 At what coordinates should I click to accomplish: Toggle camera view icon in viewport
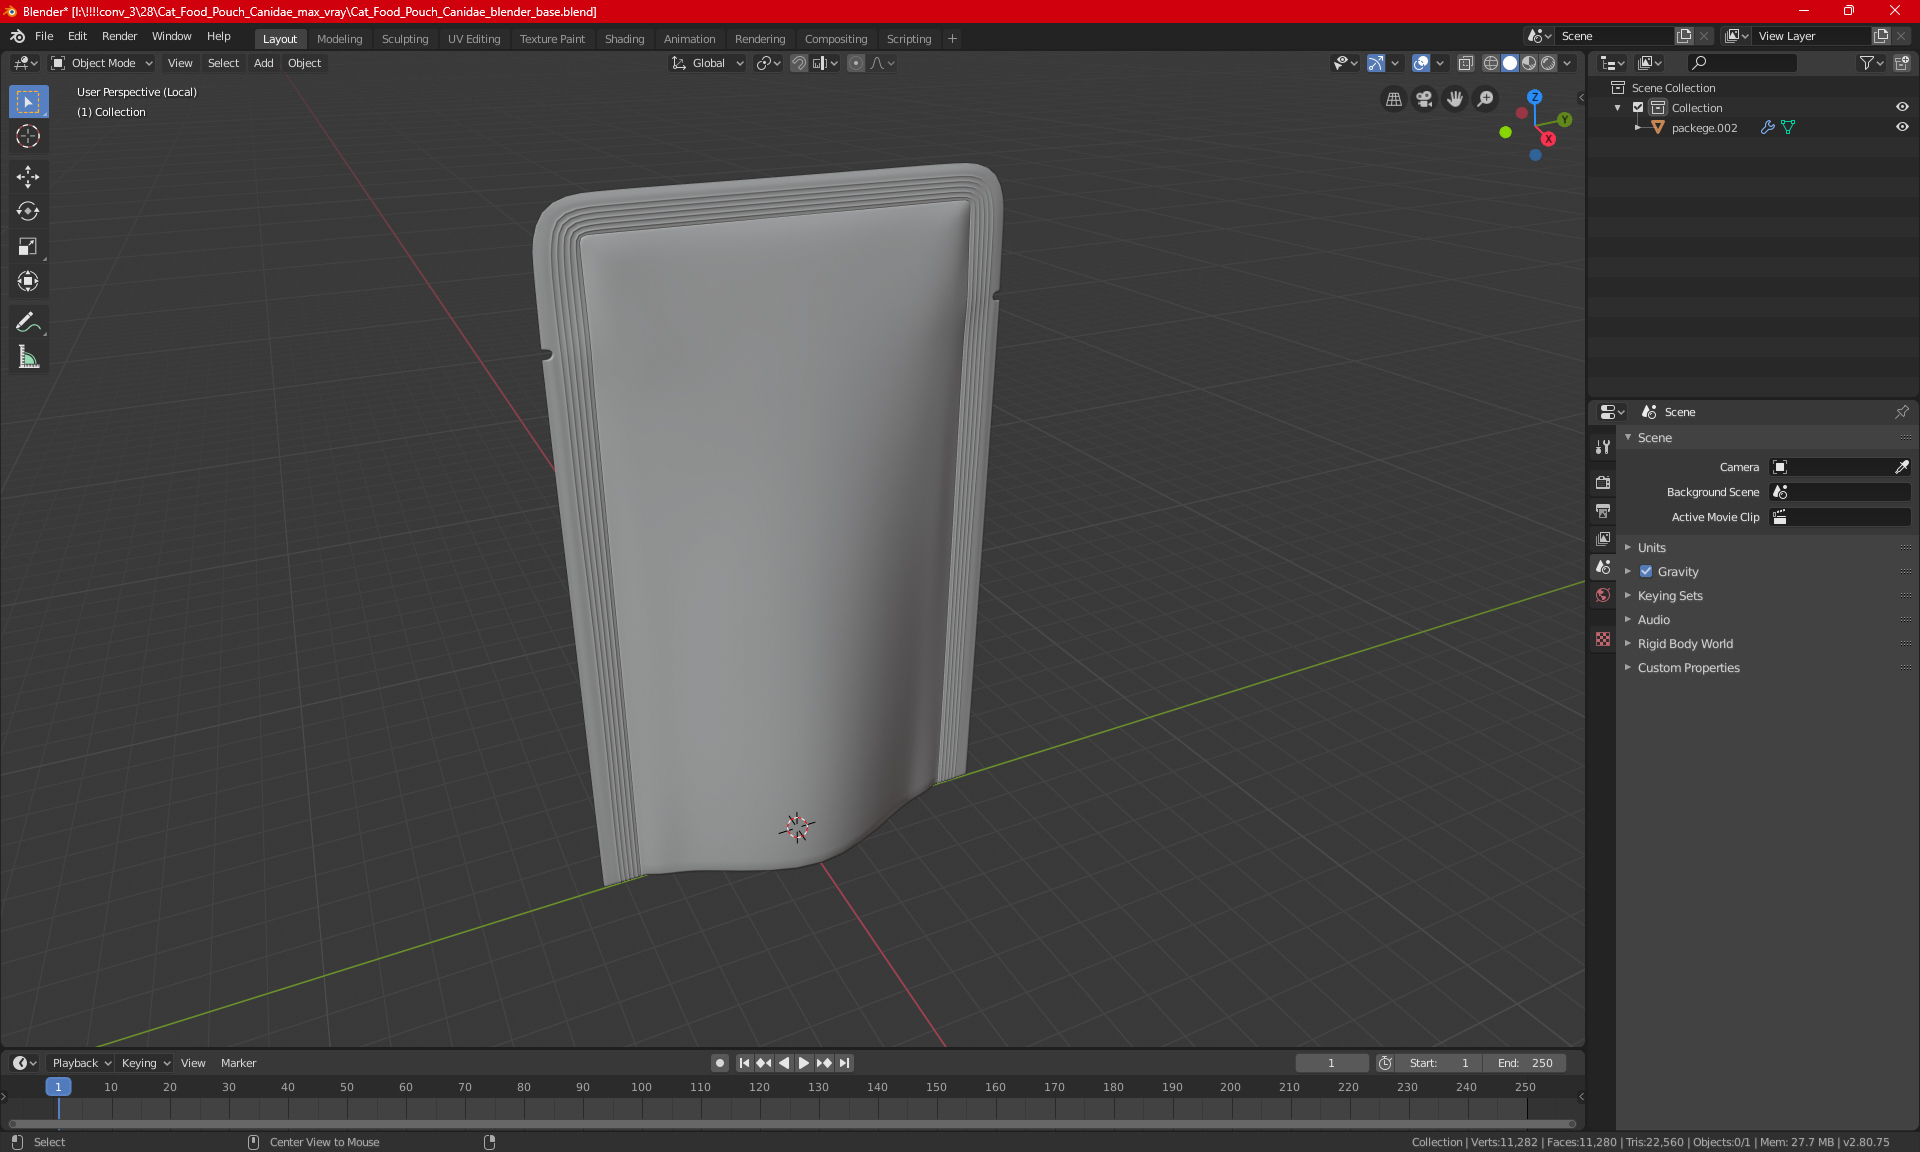coord(1424,99)
